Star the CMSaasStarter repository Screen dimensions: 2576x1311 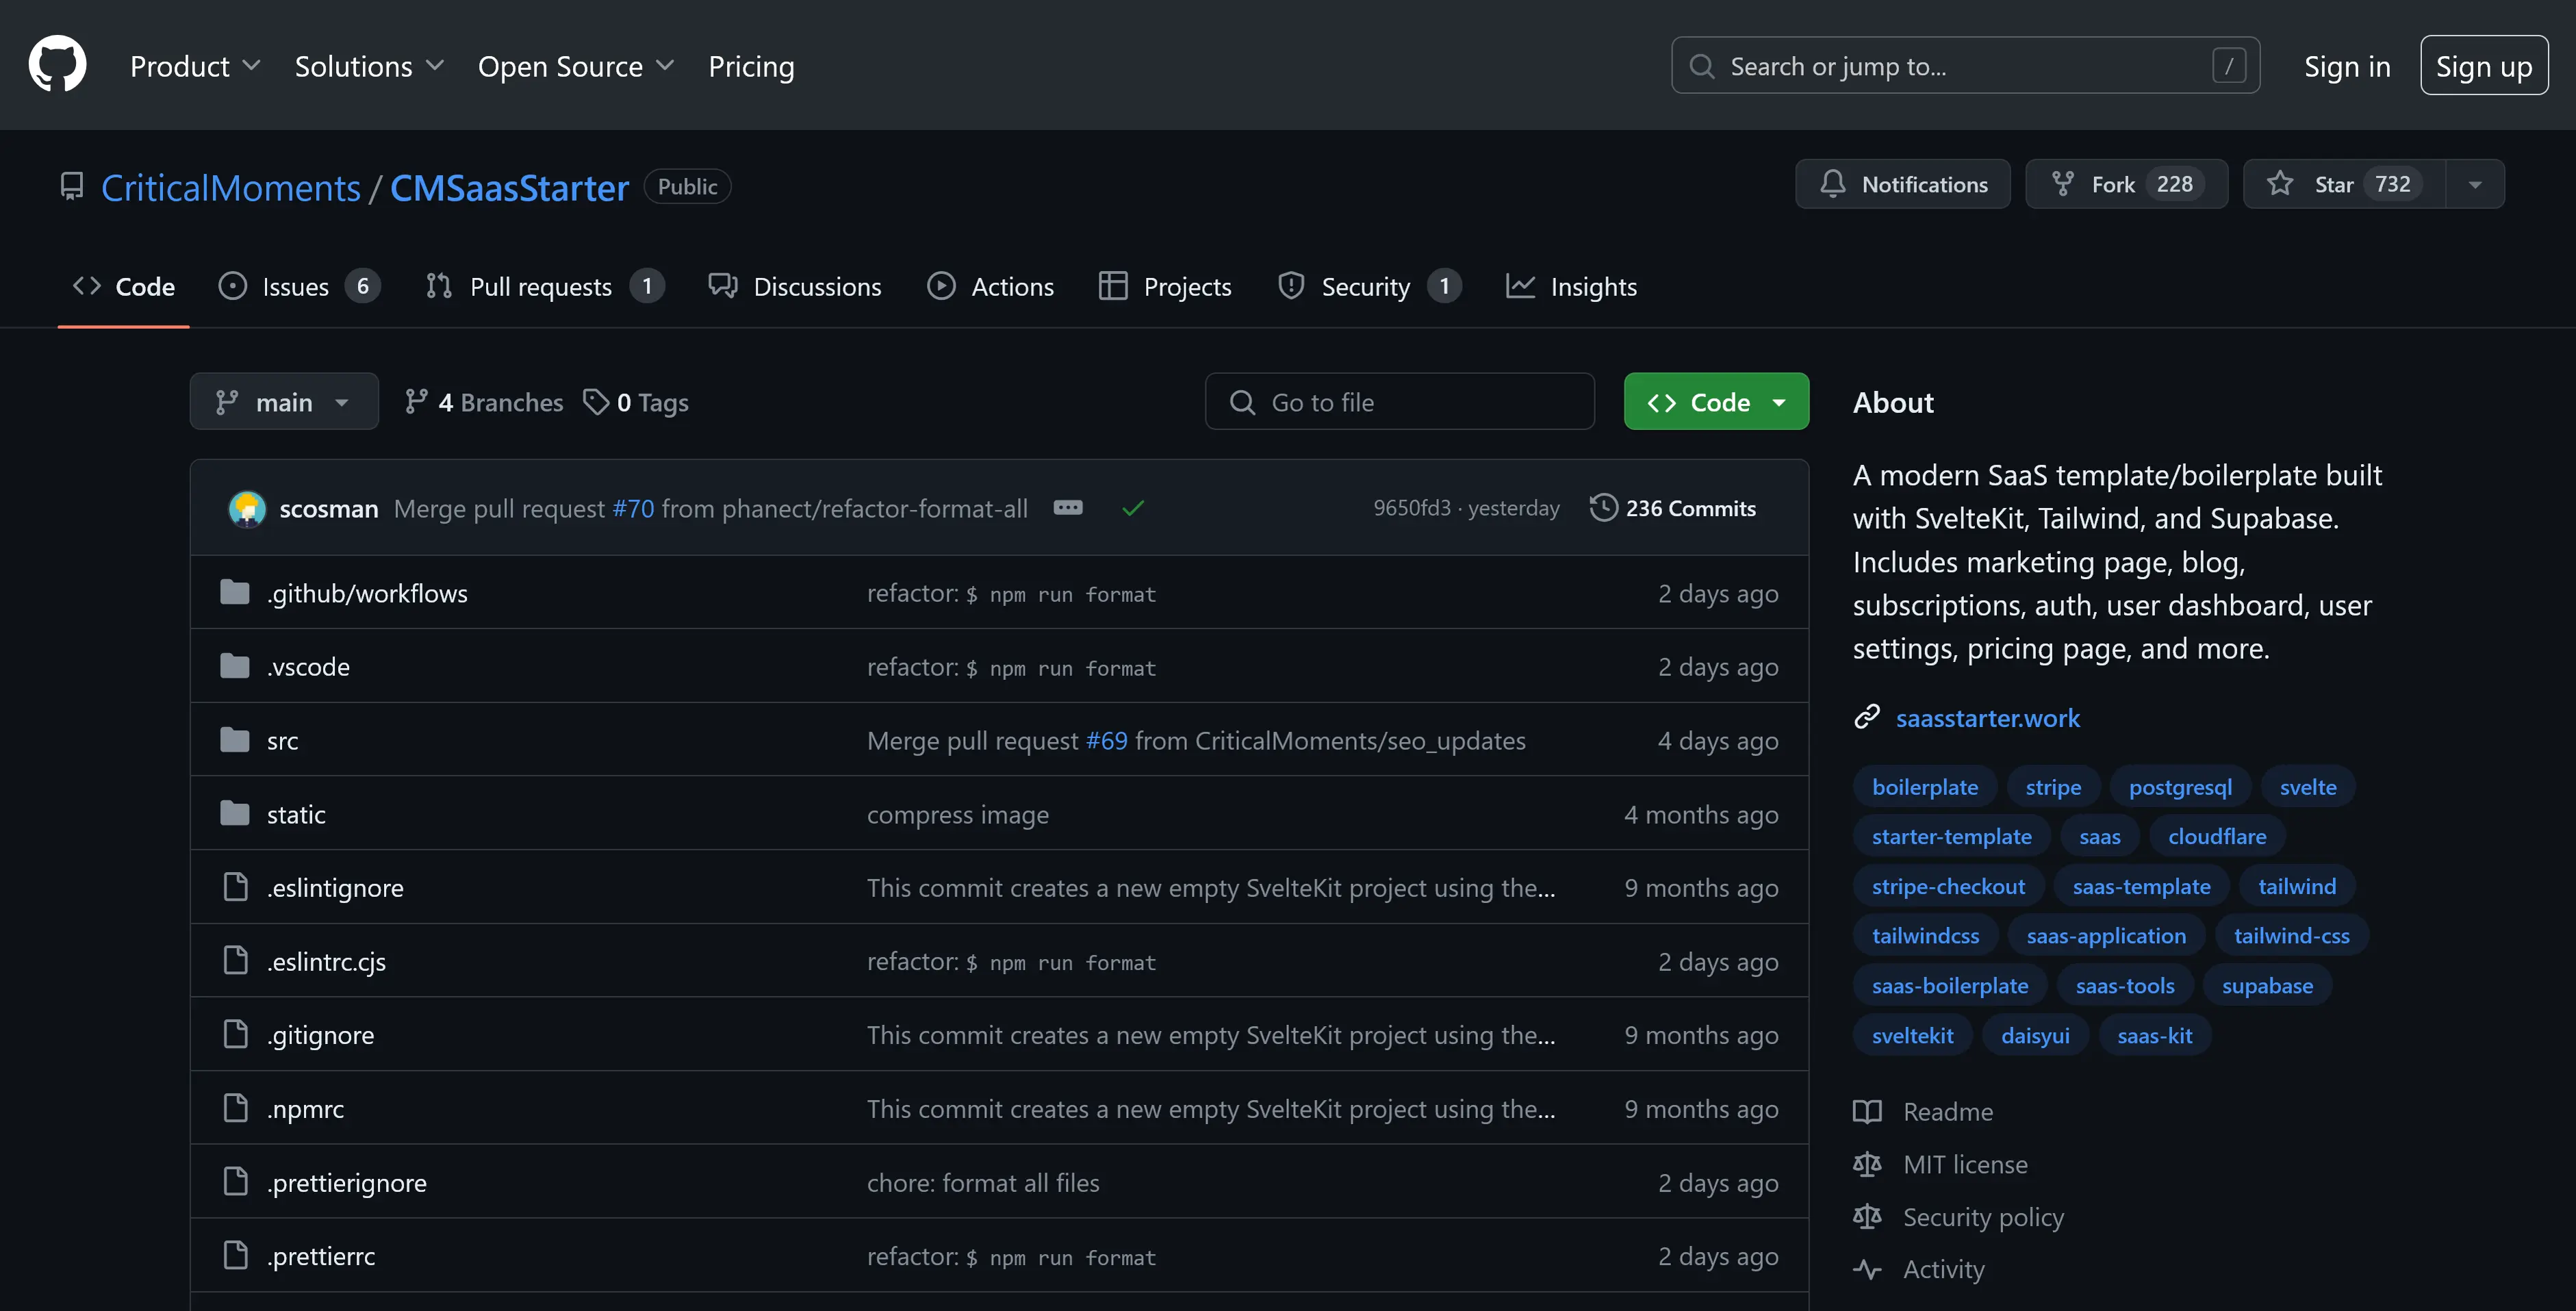(x=2334, y=184)
